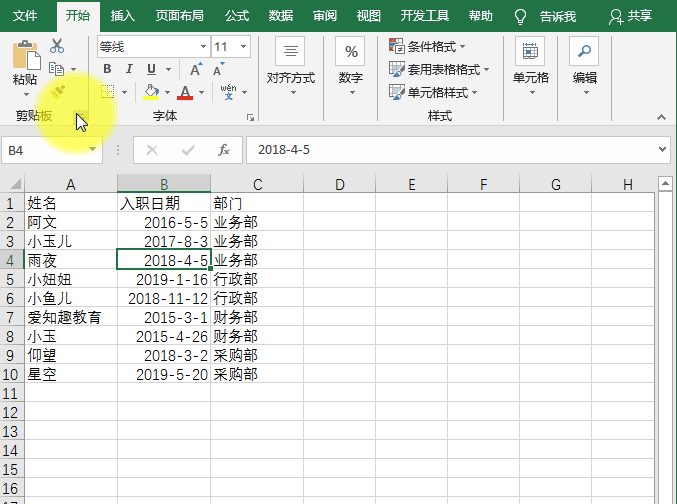Open 条件格式 conditional formatting
The image size is (677, 504).
[x=427, y=46]
